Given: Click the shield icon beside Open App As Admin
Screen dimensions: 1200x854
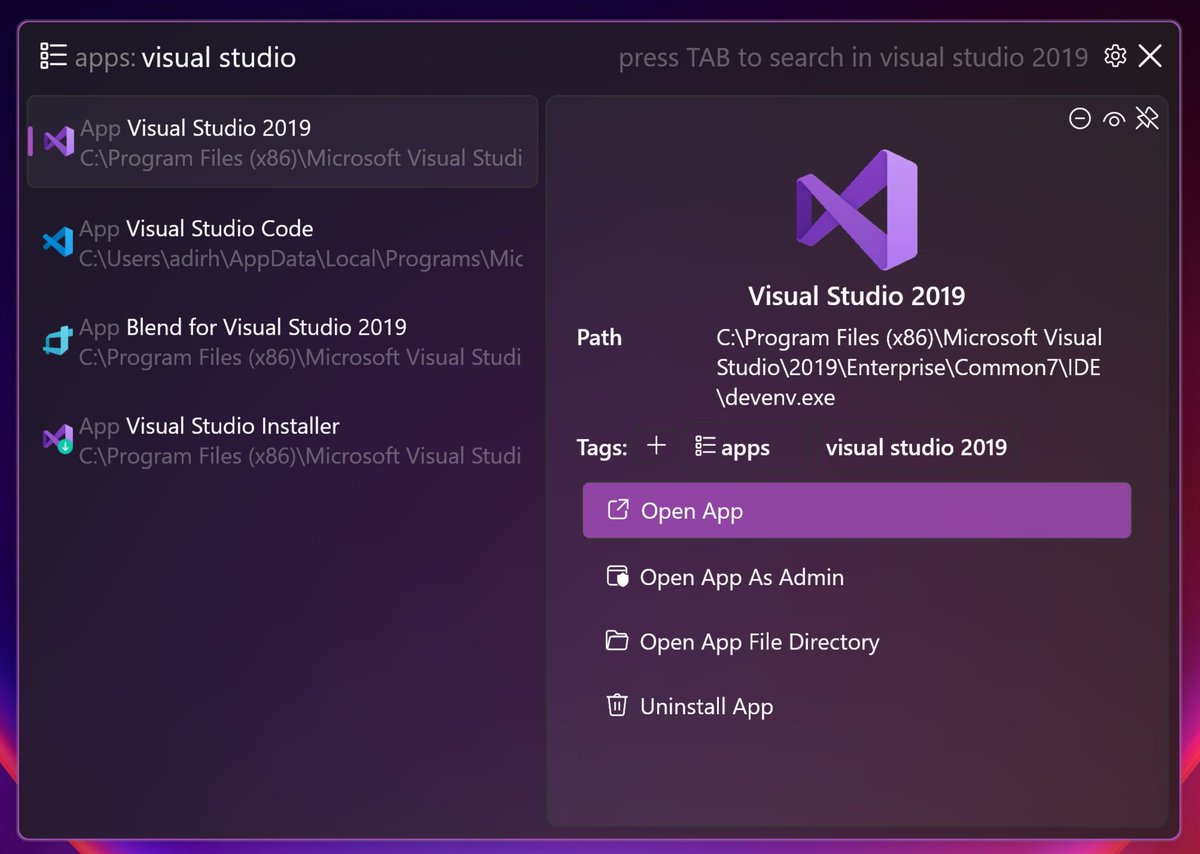Looking at the screenshot, I should click(617, 577).
